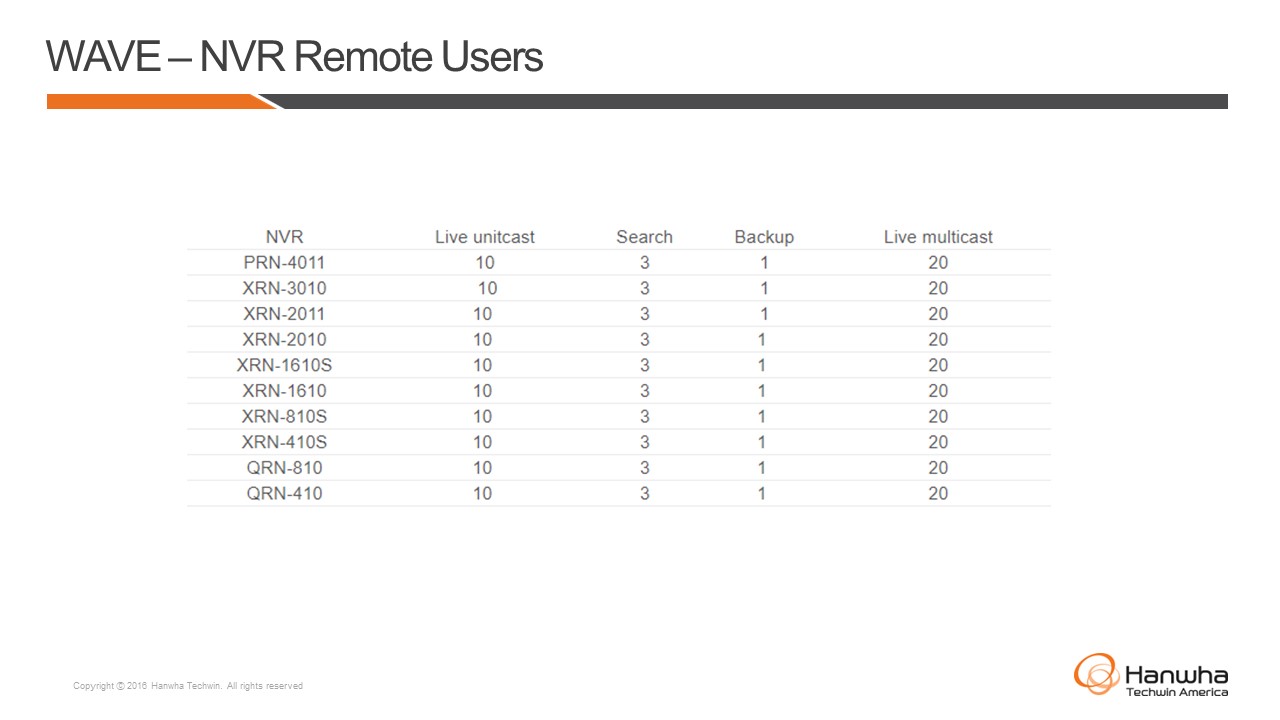
Task: Click the Backup column header
Action: 764,237
